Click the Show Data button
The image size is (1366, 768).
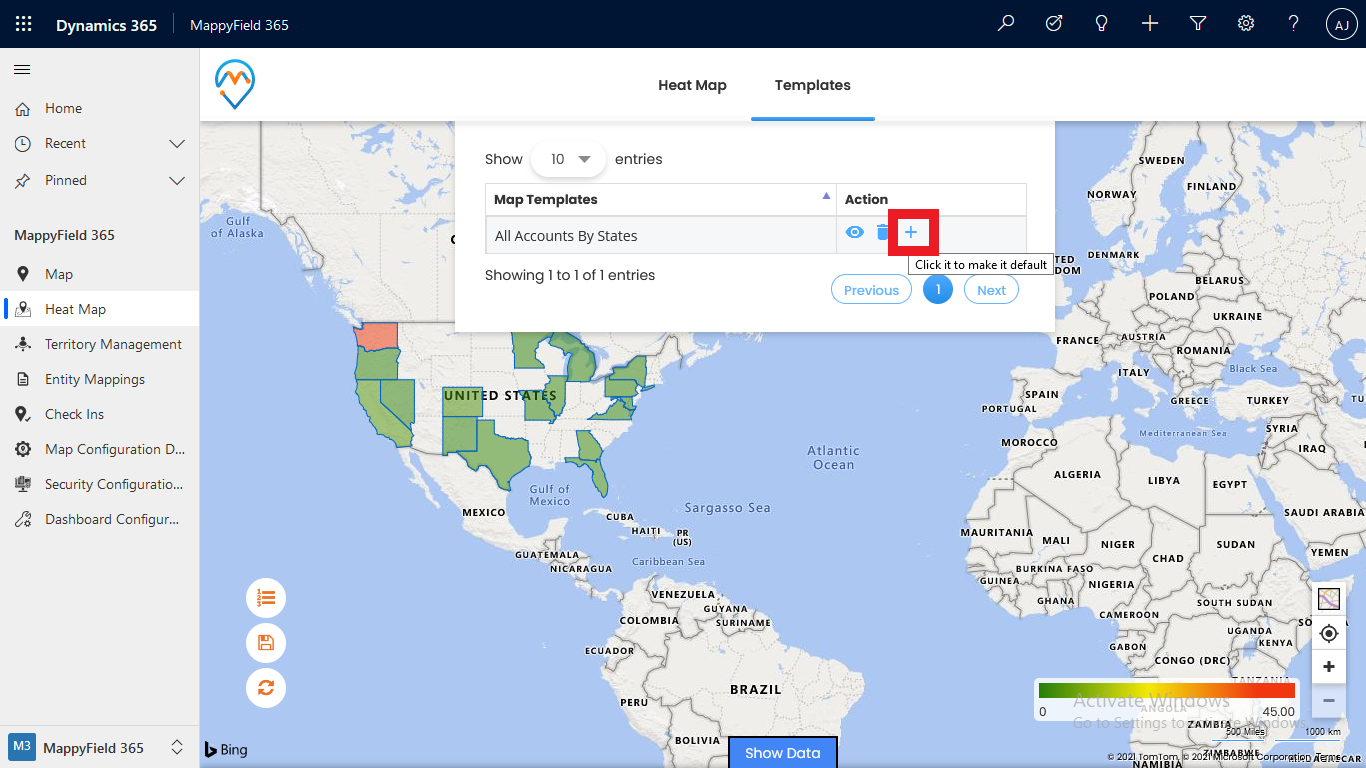point(782,753)
